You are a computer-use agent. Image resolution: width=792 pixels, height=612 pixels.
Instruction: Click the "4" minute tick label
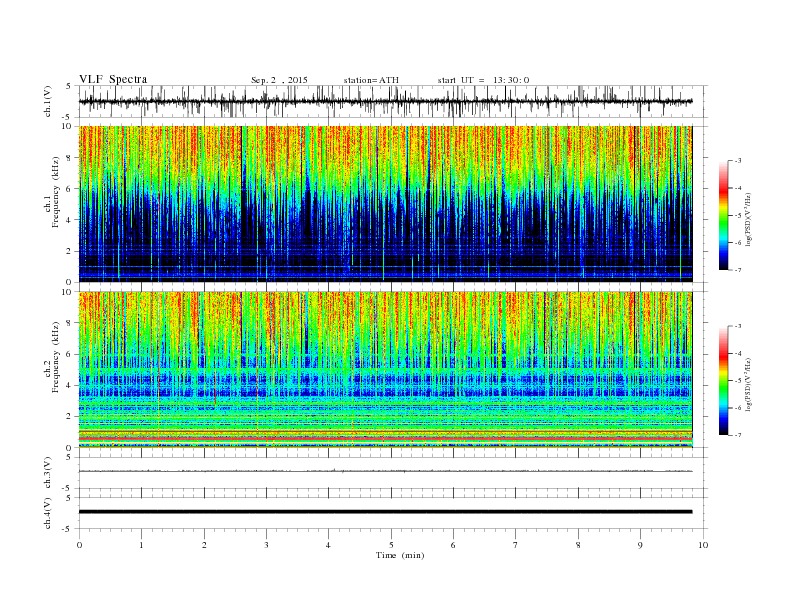[x=329, y=545]
